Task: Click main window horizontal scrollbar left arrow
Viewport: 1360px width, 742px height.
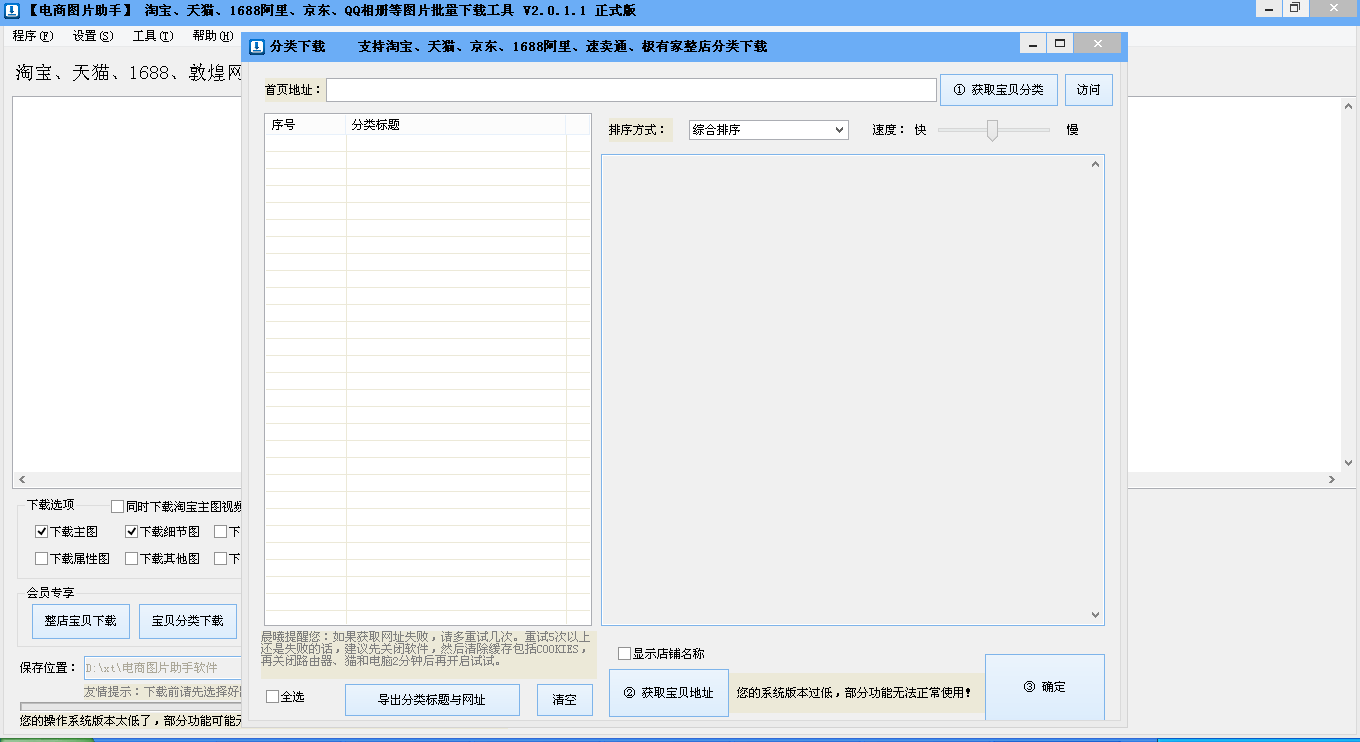Action: 23,480
